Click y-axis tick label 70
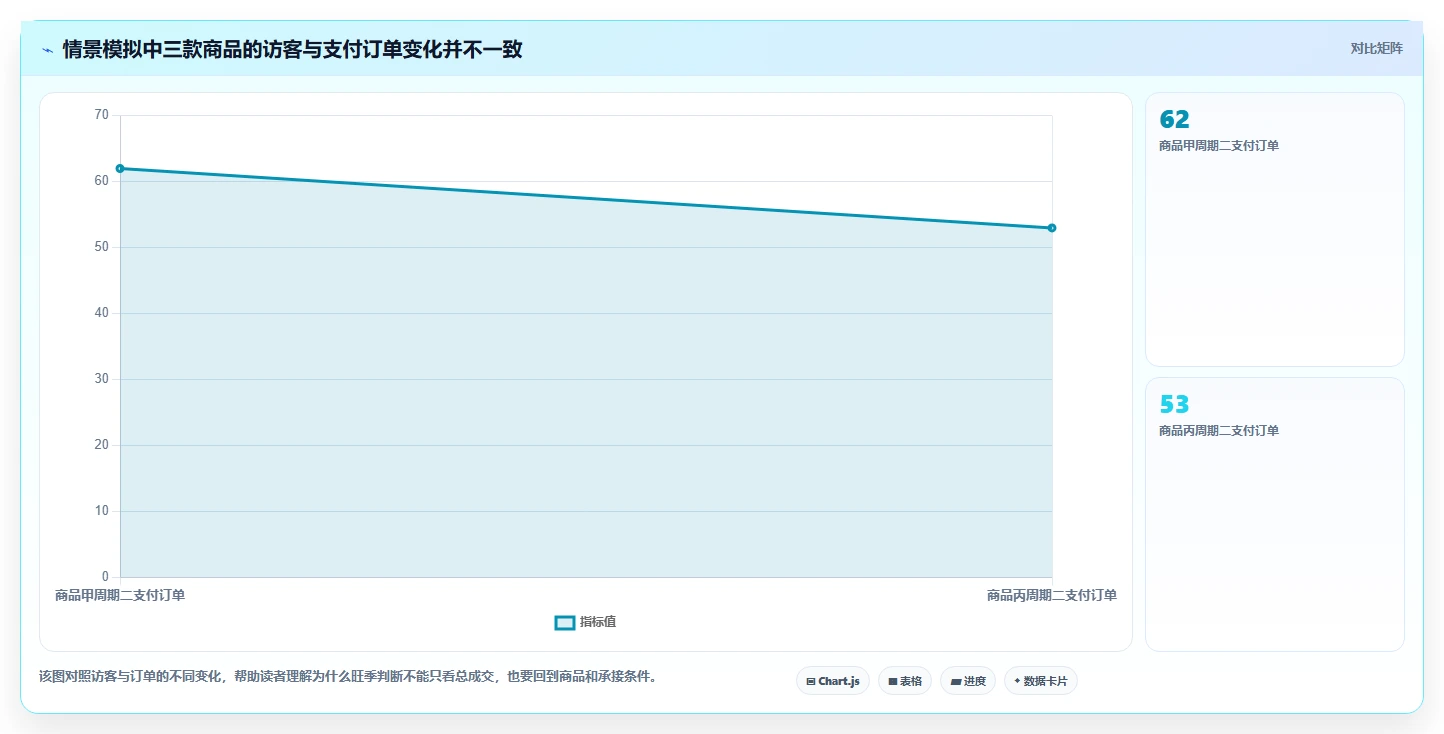 click(101, 115)
